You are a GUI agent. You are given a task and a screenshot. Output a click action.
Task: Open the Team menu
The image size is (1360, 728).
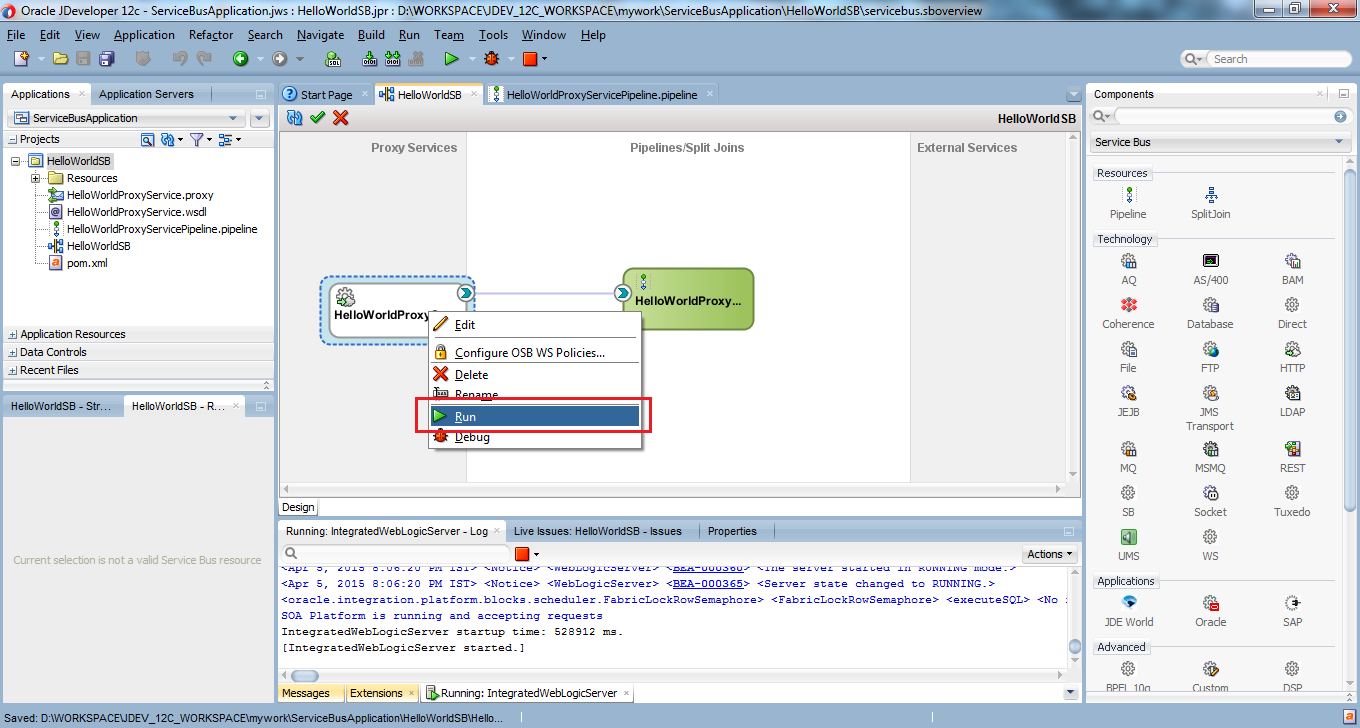(x=449, y=35)
